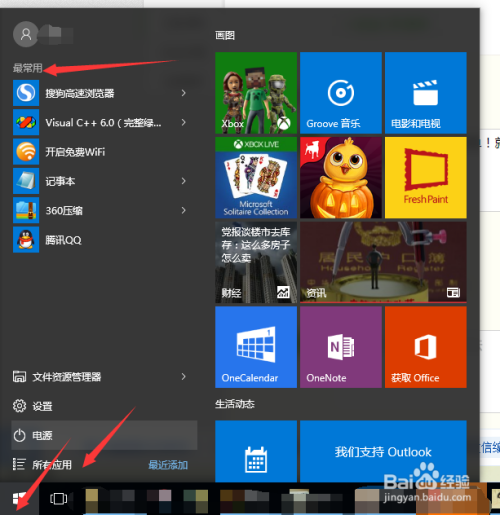This screenshot has height=515, width=500.
Task: Open the OneNote tile
Action: coord(341,347)
